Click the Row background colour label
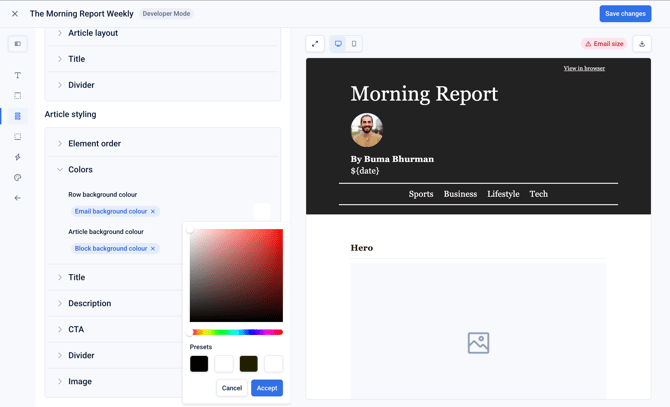 [103, 194]
